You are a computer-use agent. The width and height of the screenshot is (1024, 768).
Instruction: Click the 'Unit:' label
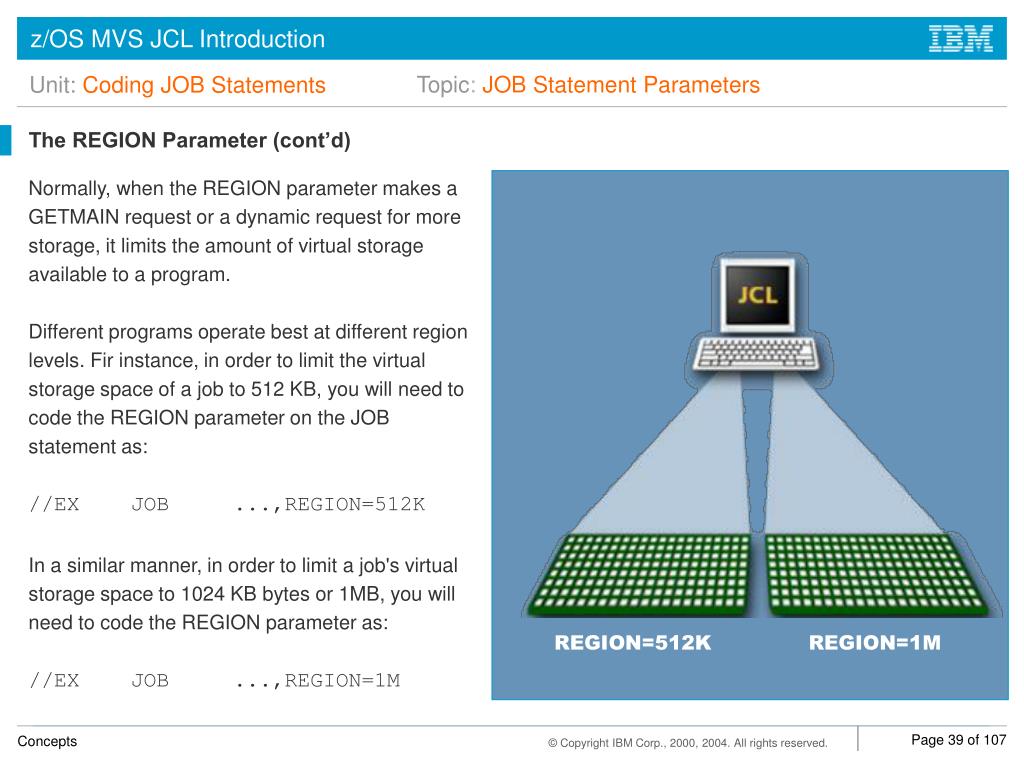pos(53,85)
